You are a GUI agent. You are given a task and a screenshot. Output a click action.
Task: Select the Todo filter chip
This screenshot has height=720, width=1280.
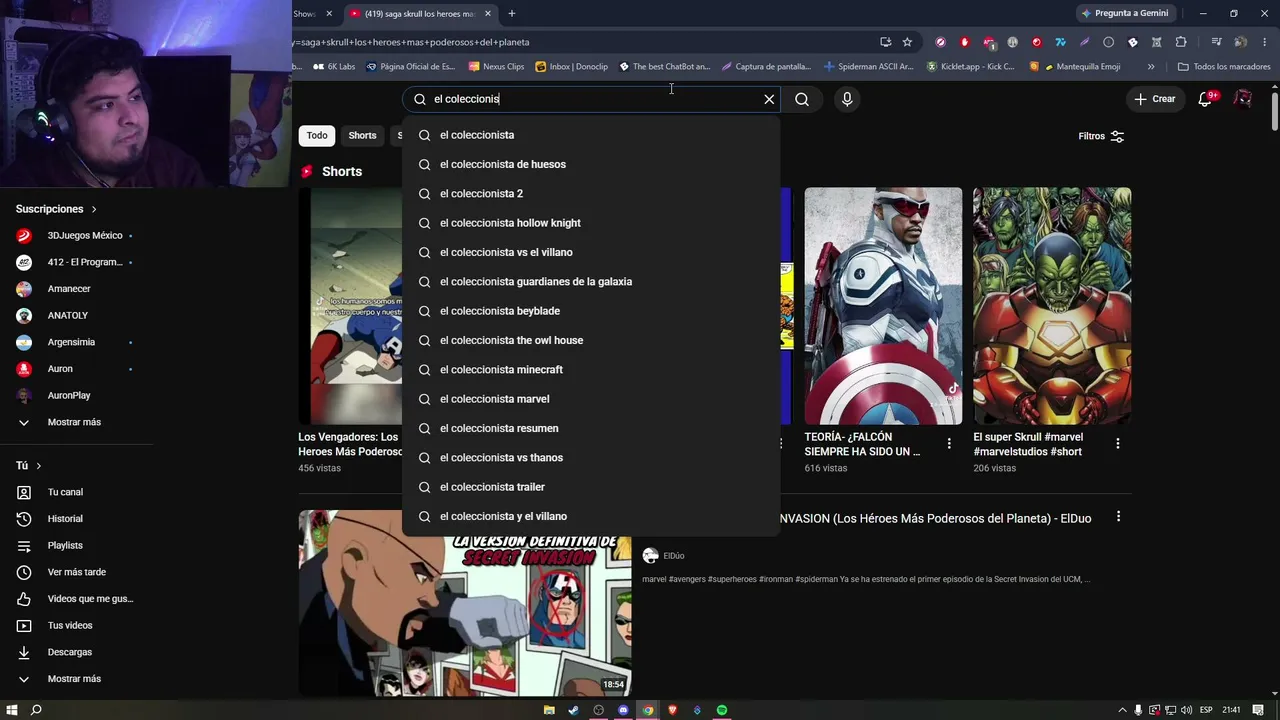317,136
